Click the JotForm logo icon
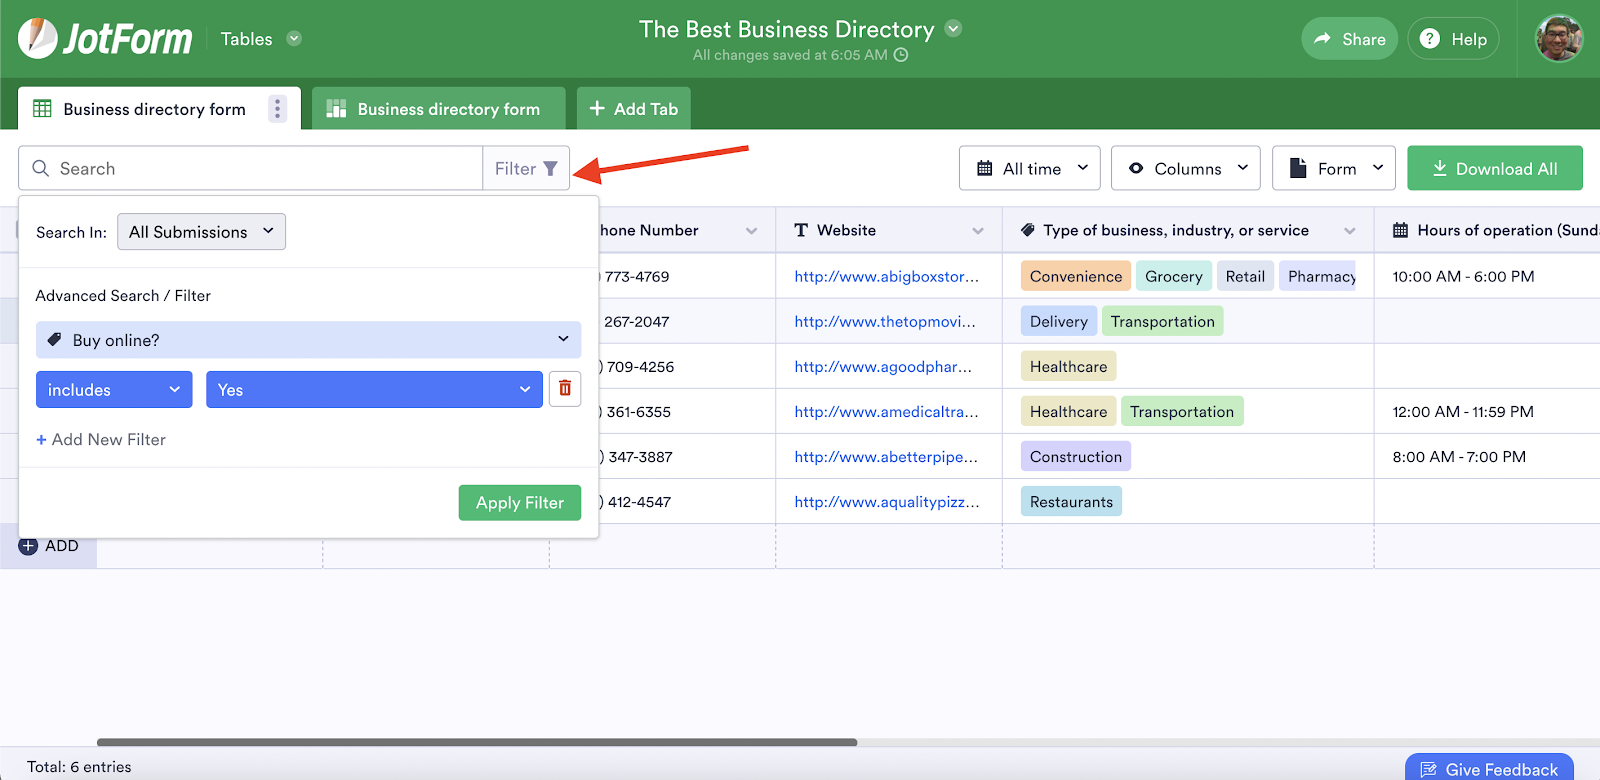Image resolution: width=1600 pixels, height=780 pixels. click(x=38, y=39)
